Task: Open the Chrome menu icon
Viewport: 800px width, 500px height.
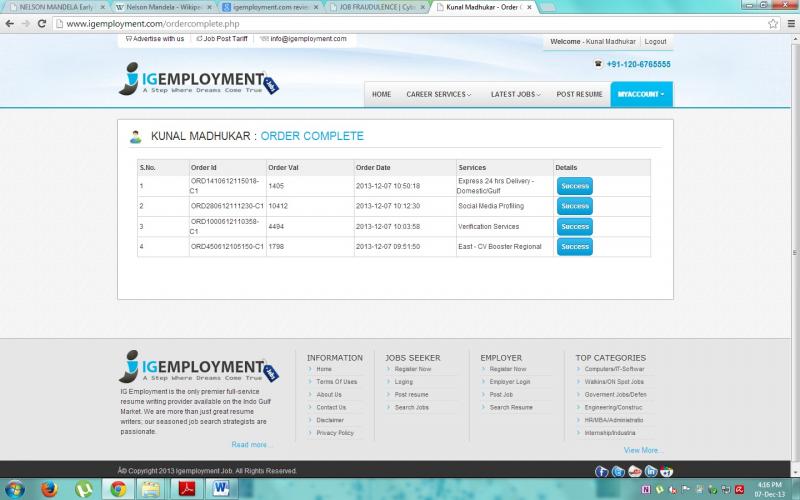Action: (791, 23)
